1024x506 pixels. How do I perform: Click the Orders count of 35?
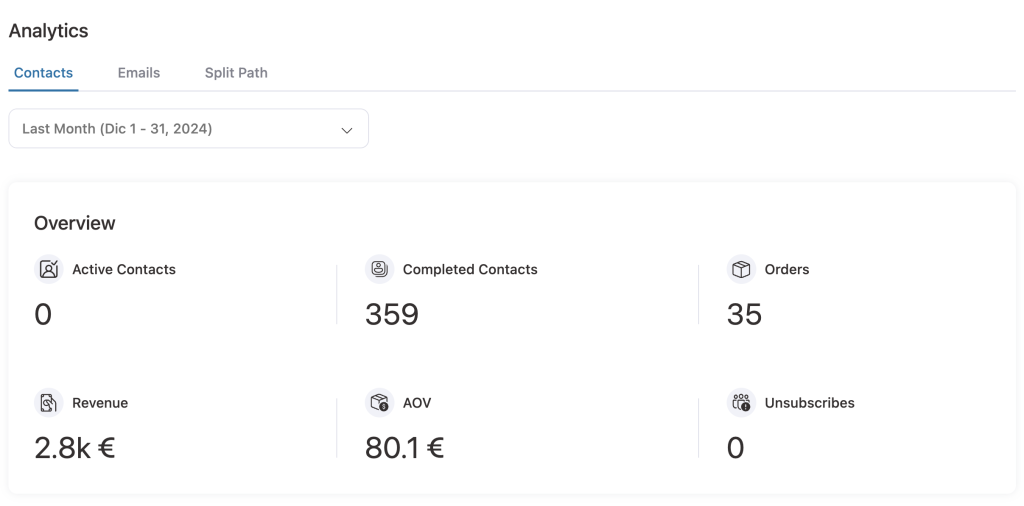point(744,315)
